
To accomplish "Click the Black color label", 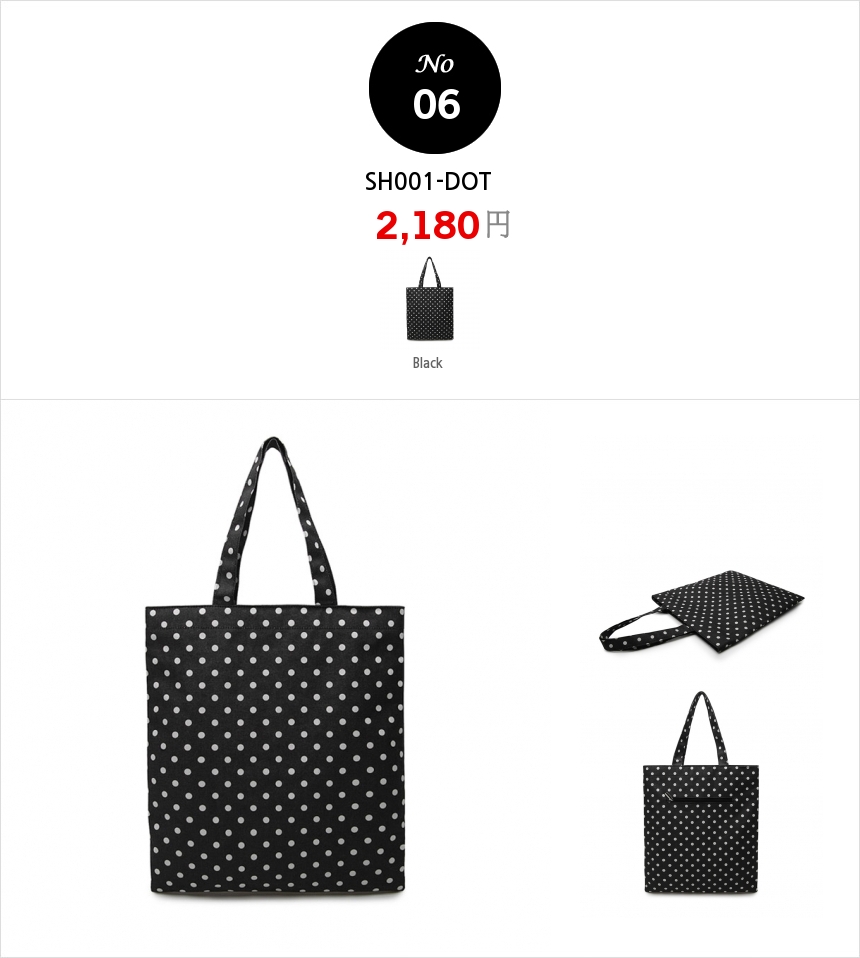I will [x=428, y=363].
